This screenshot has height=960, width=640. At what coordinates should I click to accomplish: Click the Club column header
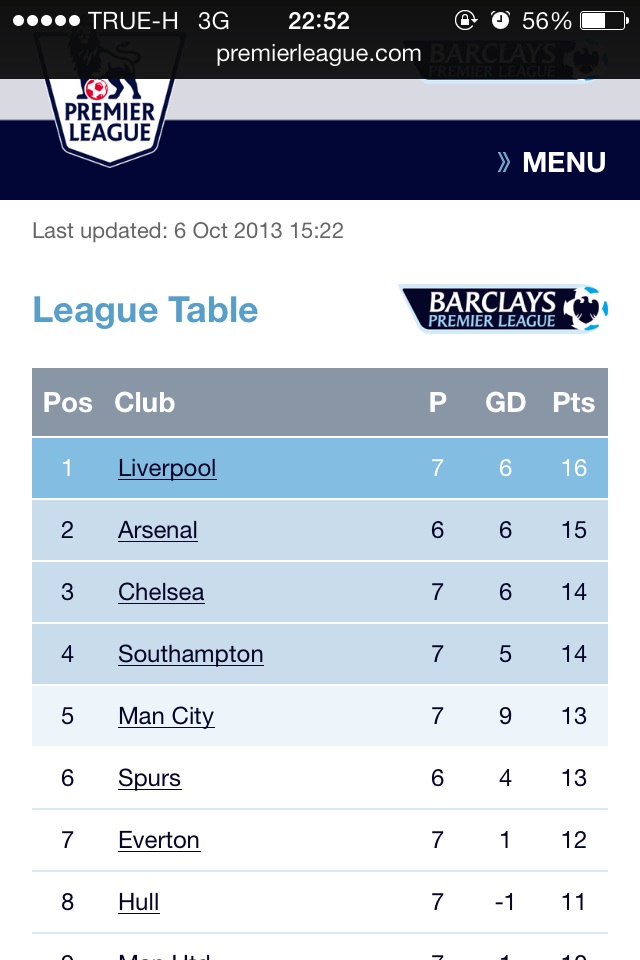[145, 402]
